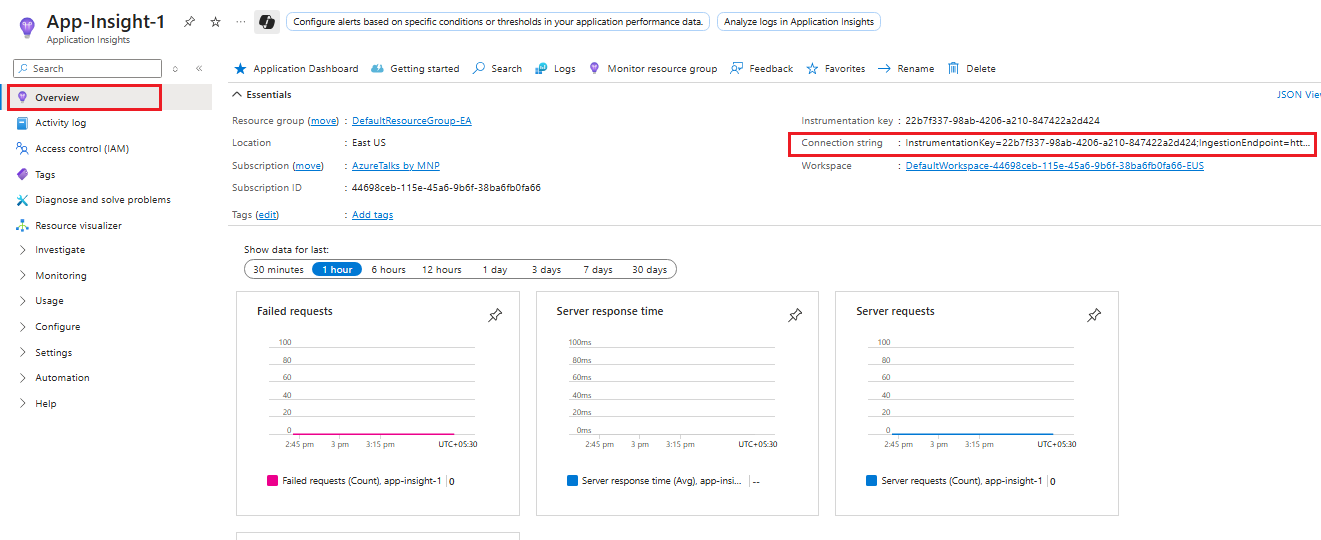The height and width of the screenshot is (540, 1321).
Task: Open Access control (IAM) page
Action: [x=81, y=149]
